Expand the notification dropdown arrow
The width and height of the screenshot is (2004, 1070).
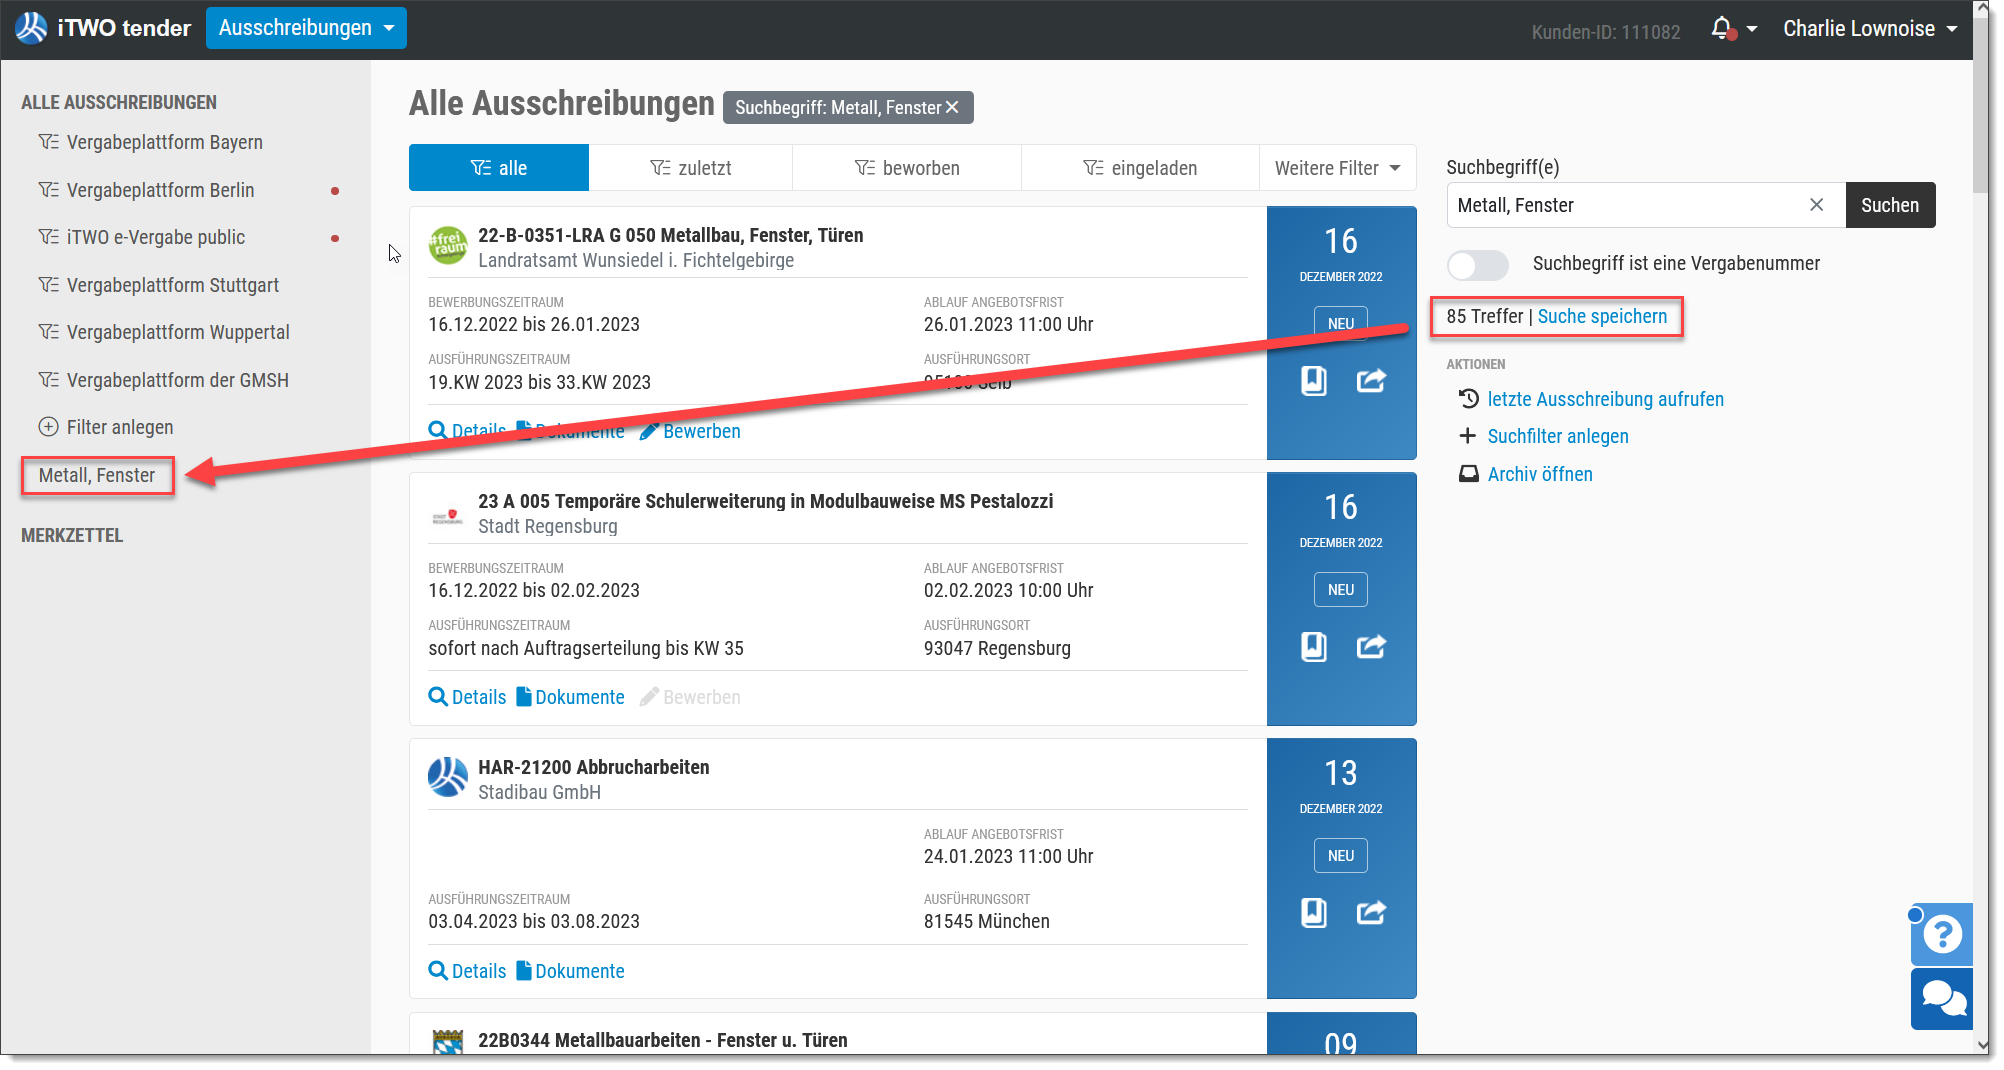point(1751,30)
